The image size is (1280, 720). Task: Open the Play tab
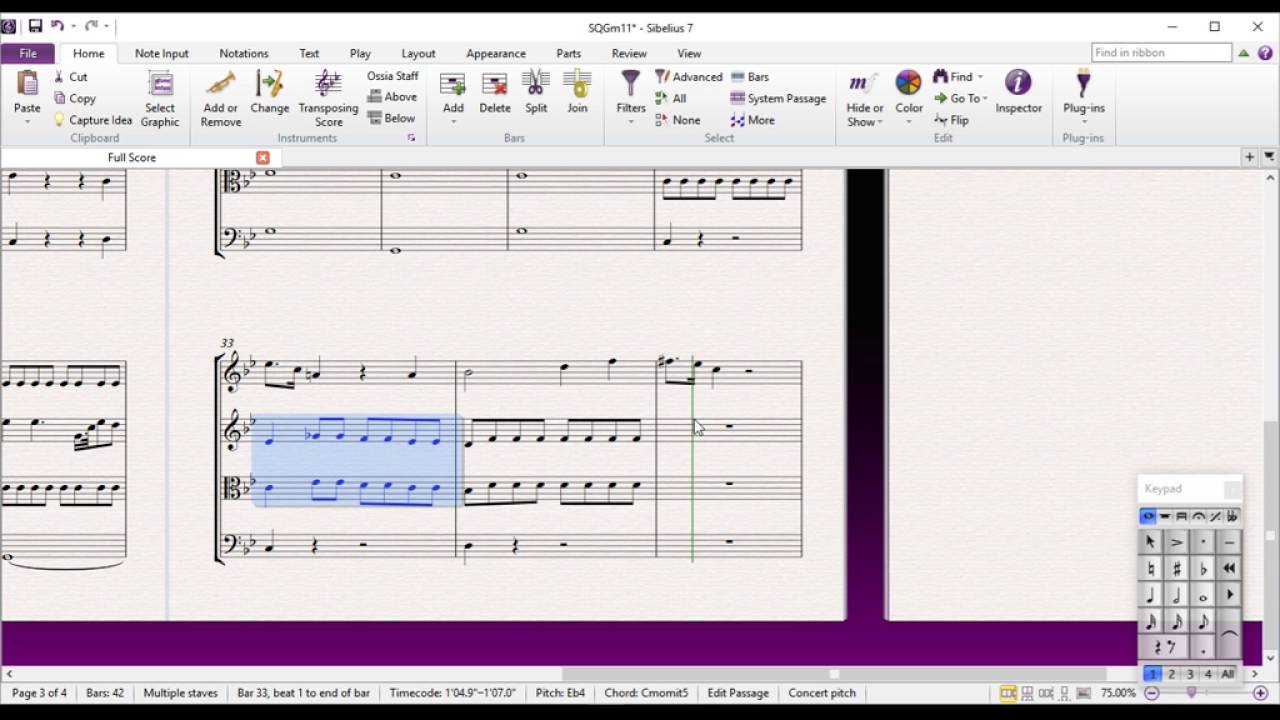pos(360,53)
